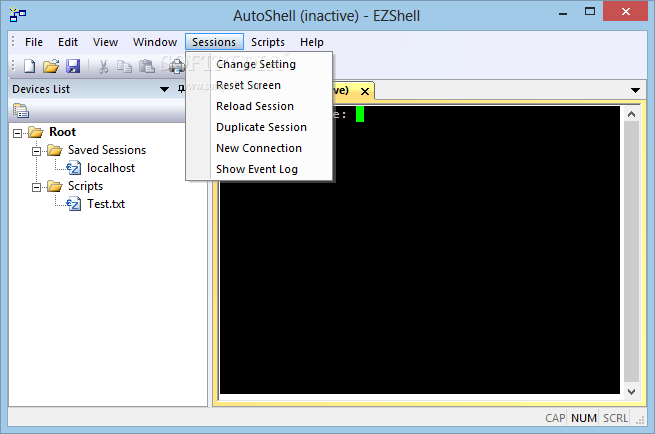Open the Devices List panel dropdown arrow
The width and height of the screenshot is (655, 434).
click(164, 89)
